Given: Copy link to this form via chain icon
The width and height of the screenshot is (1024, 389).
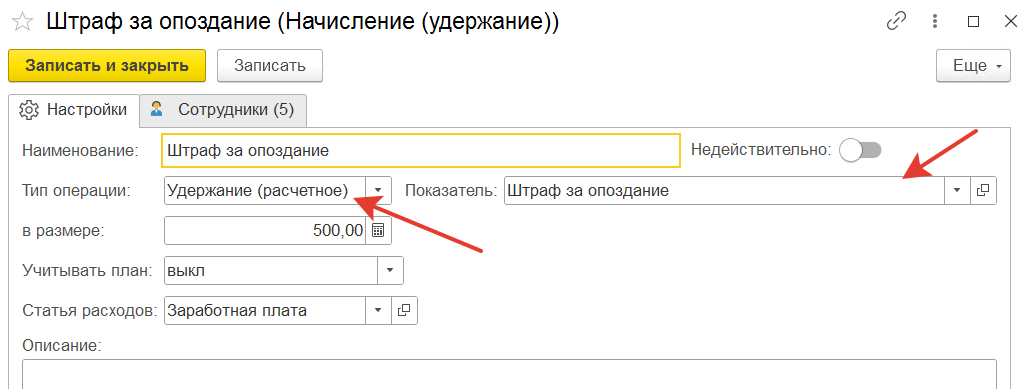Looking at the screenshot, I should (895, 22).
